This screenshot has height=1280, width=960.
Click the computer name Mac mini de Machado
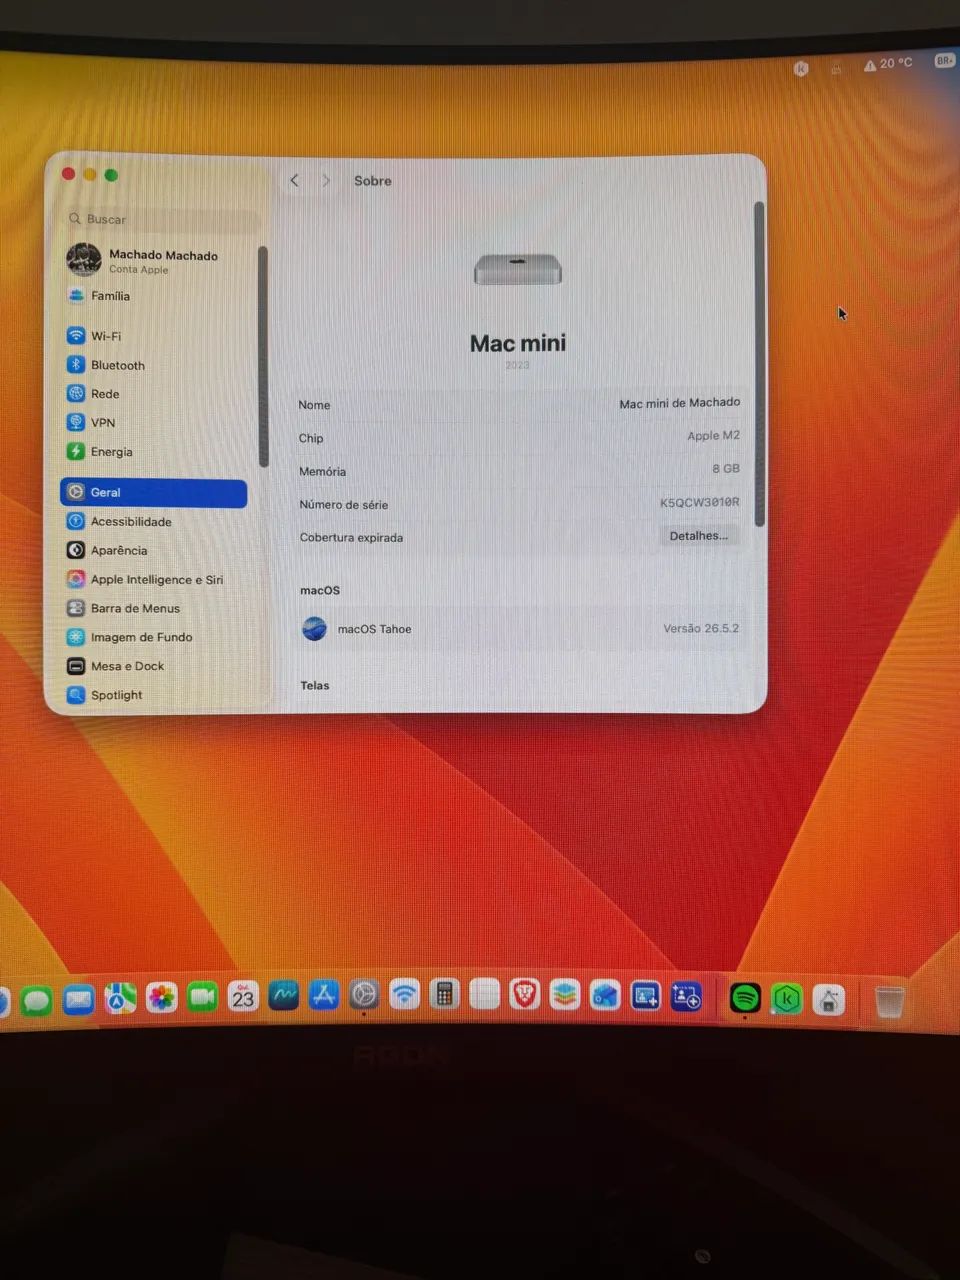coord(679,403)
